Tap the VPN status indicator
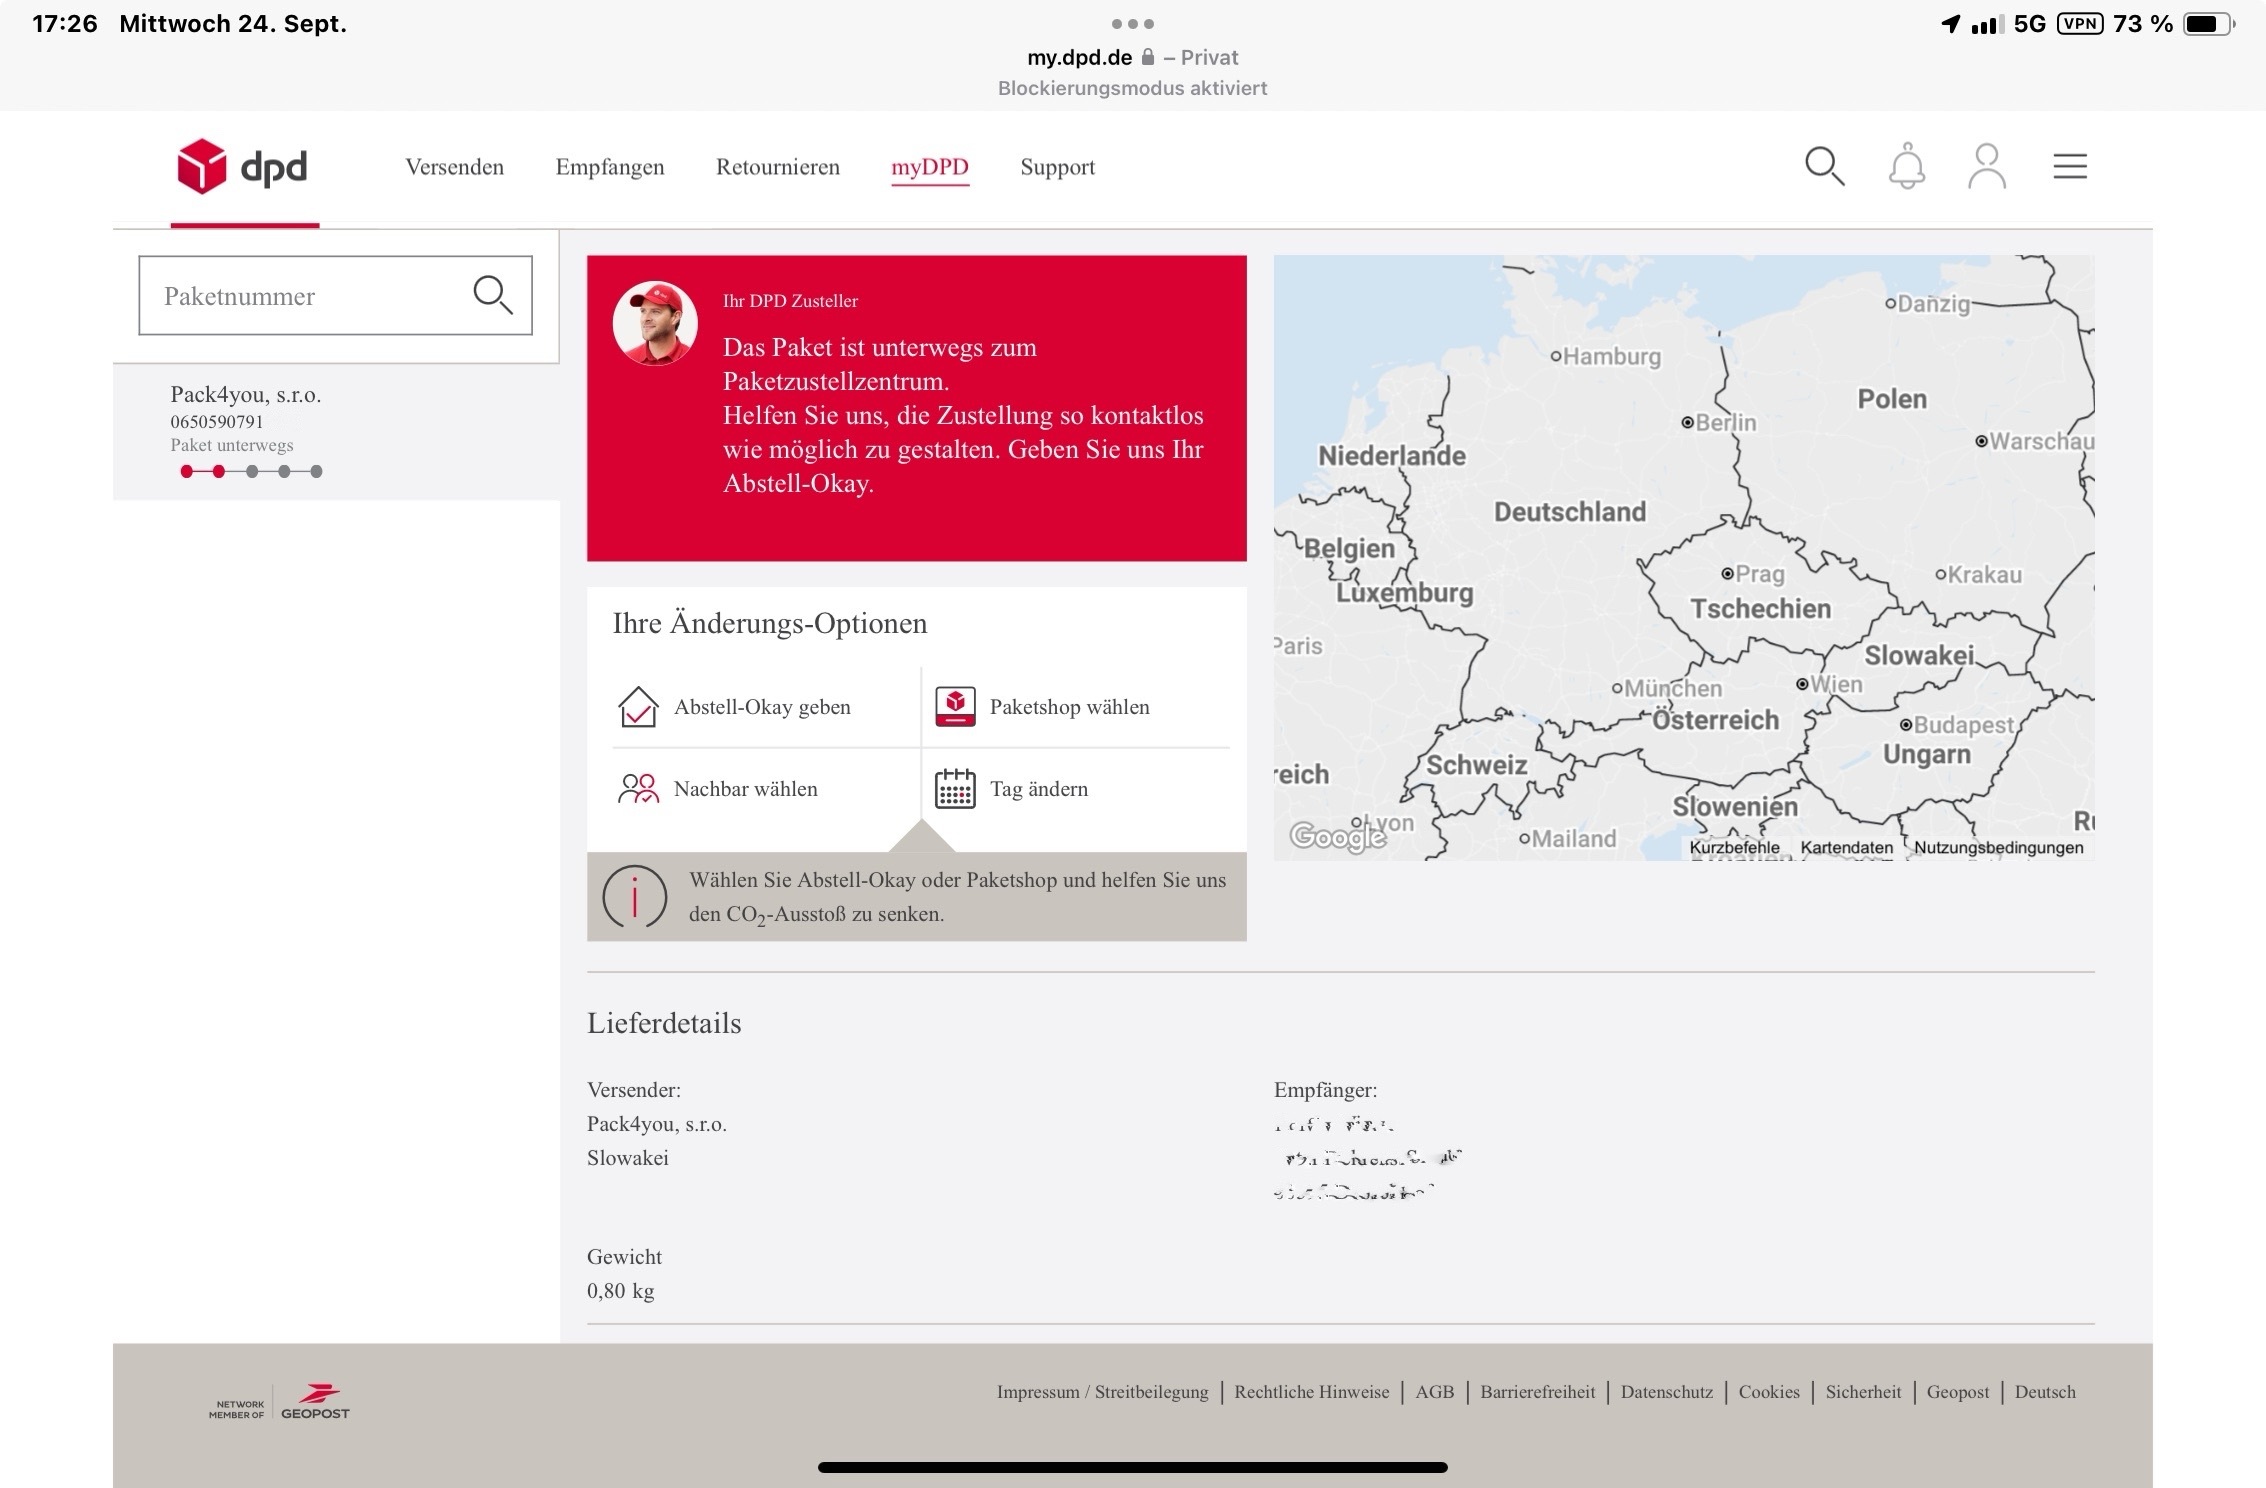 pyautogui.click(x=2080, y=24)
